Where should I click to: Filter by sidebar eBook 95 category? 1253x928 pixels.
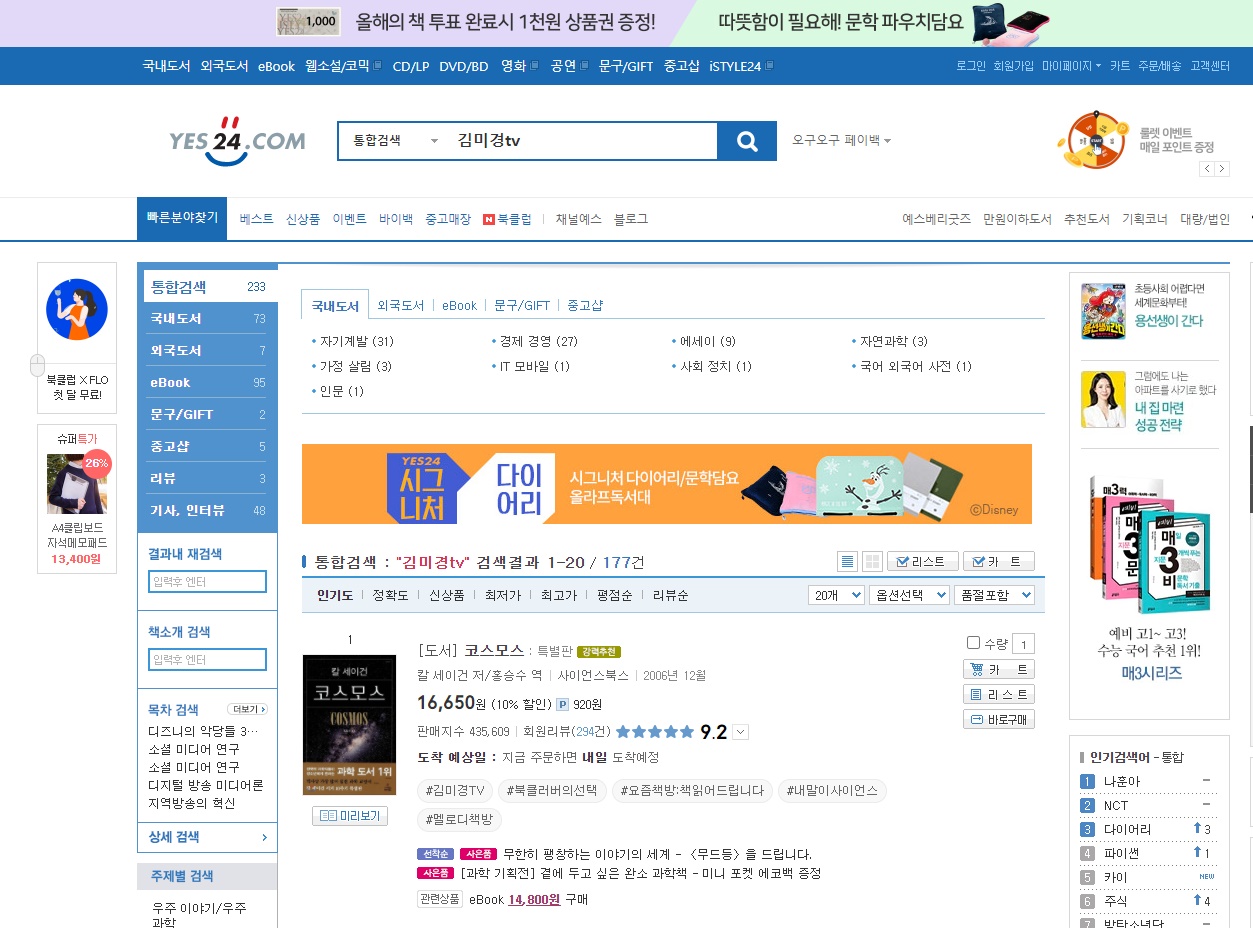pyautogui.click(x=207, y=382)
